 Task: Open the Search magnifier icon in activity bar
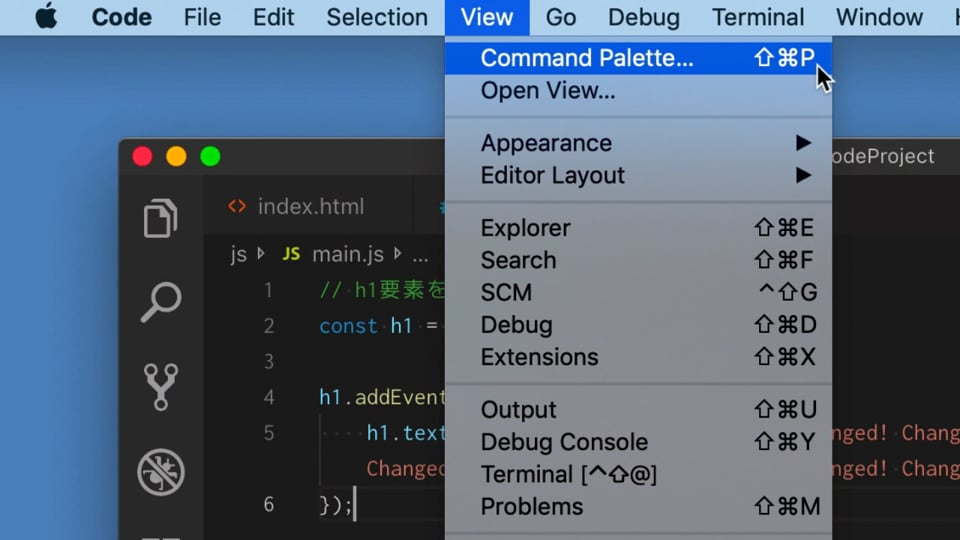click(161, 302)
